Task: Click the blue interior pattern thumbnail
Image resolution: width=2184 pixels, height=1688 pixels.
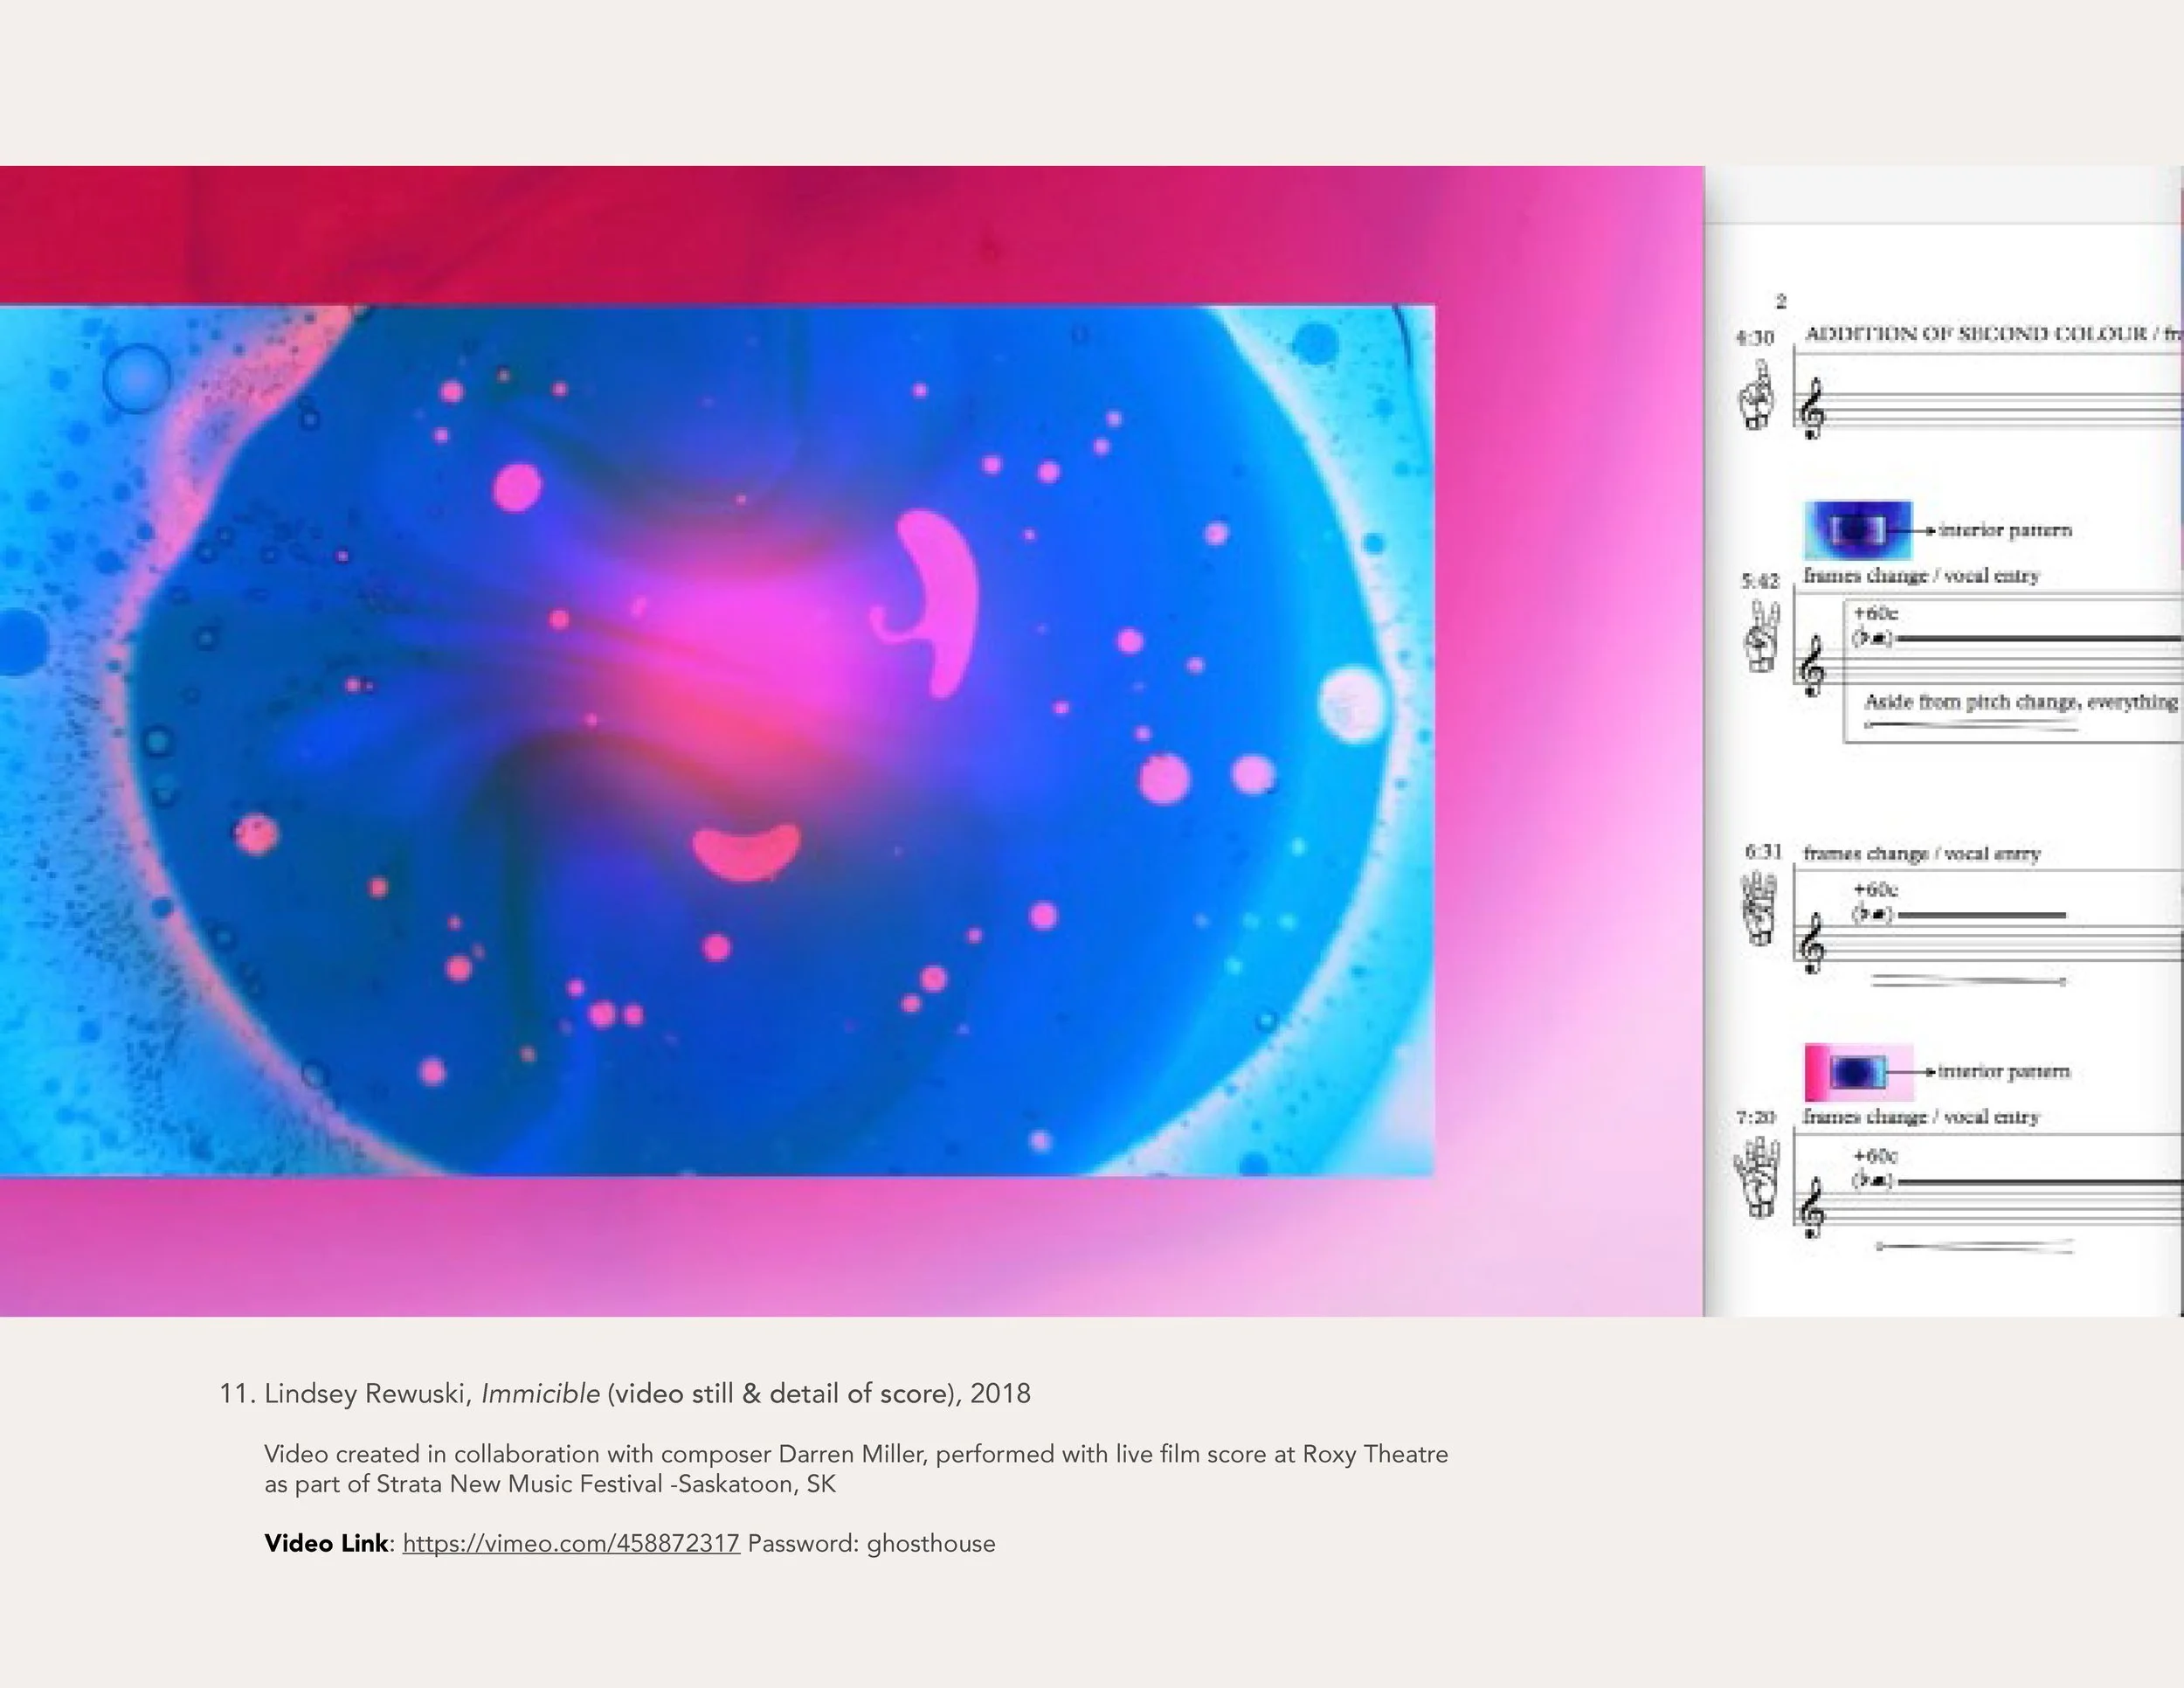Action: (1858, 530)
